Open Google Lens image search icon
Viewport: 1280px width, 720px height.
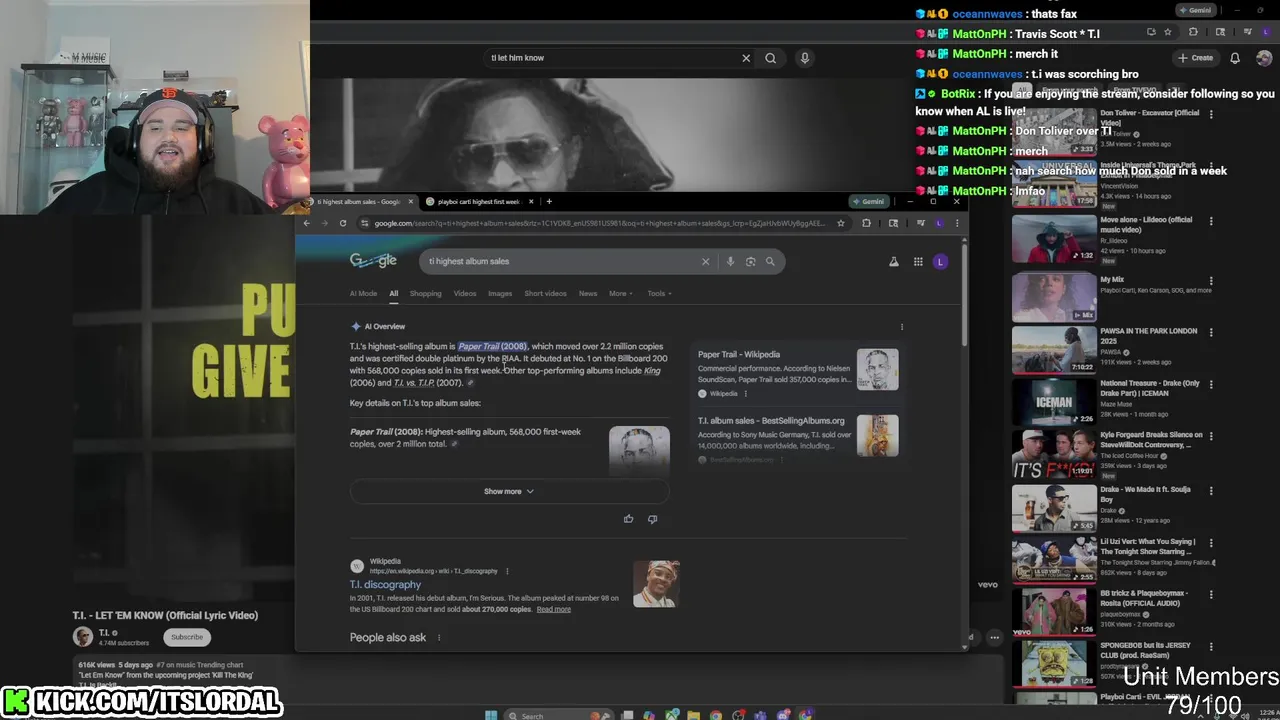750,261
